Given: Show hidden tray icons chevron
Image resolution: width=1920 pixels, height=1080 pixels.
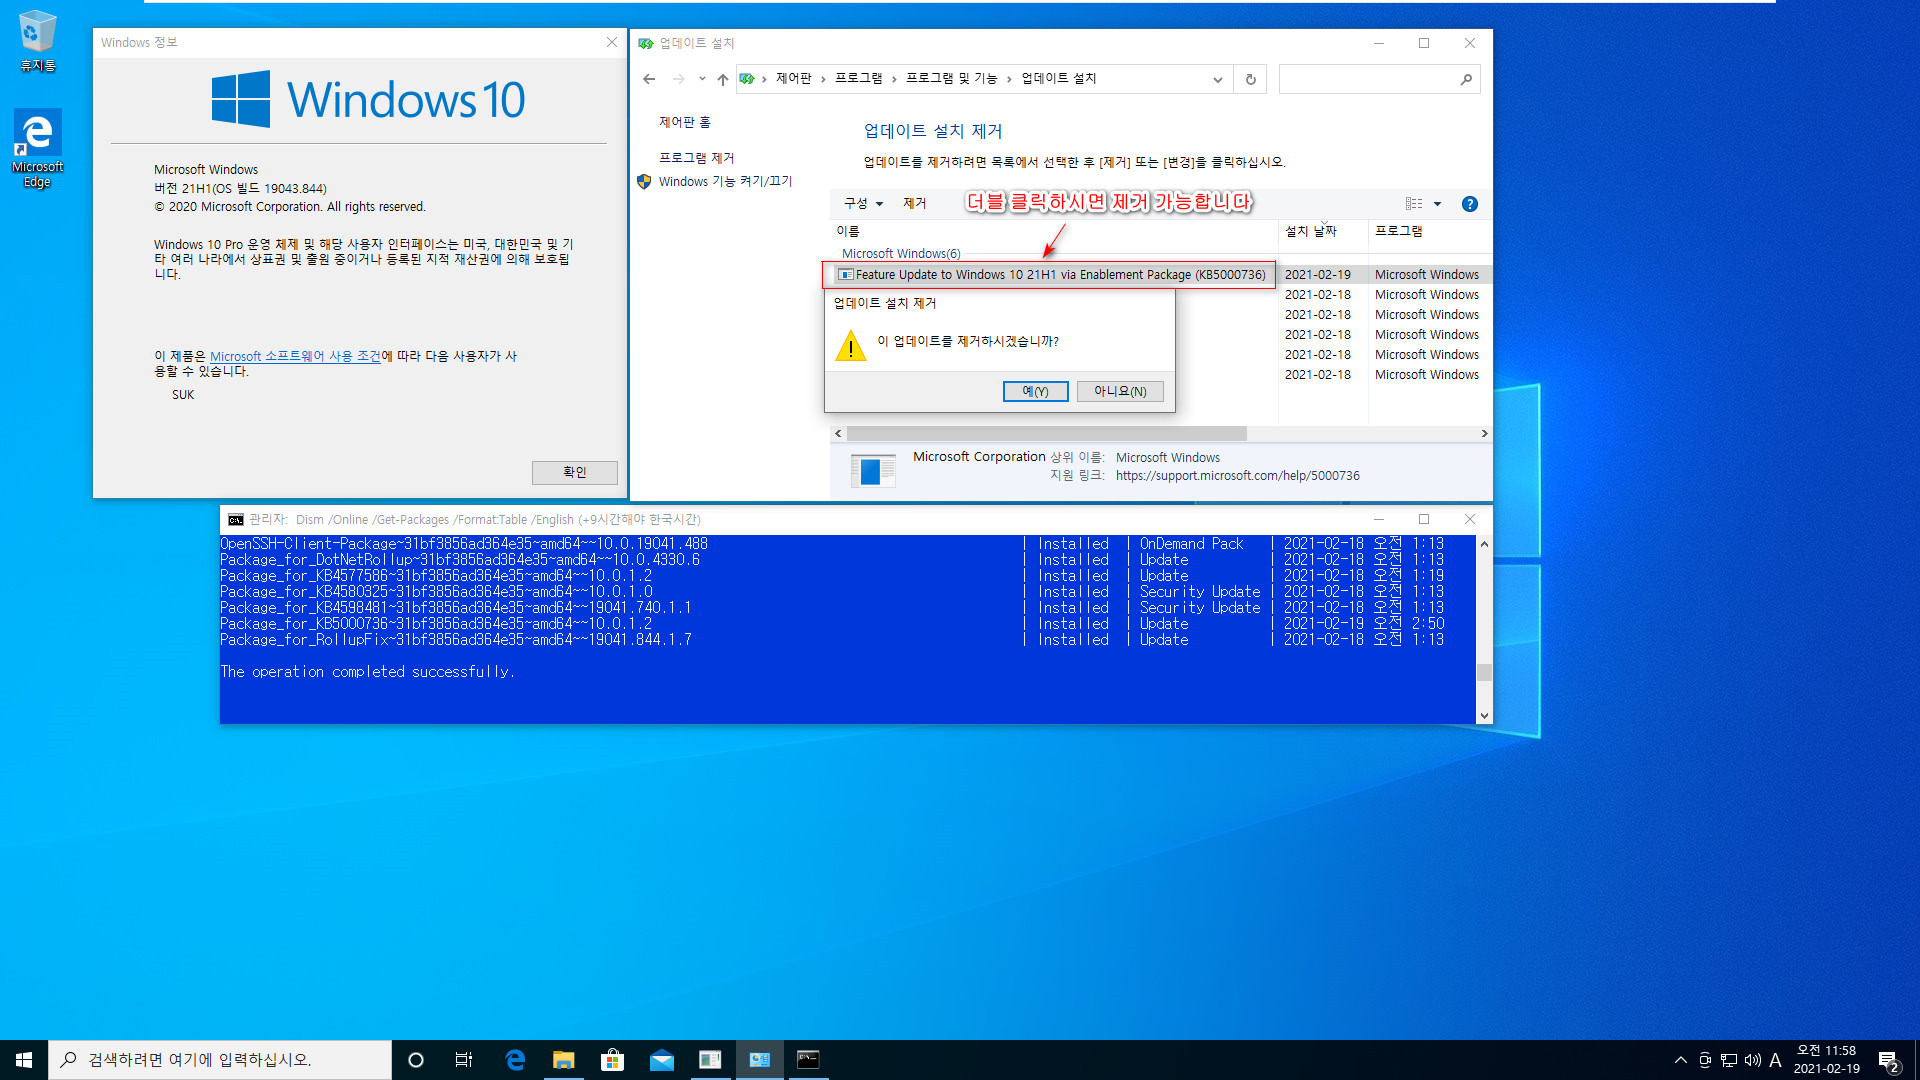Looking at the screenshot, I should (x=1680, y=1060).
